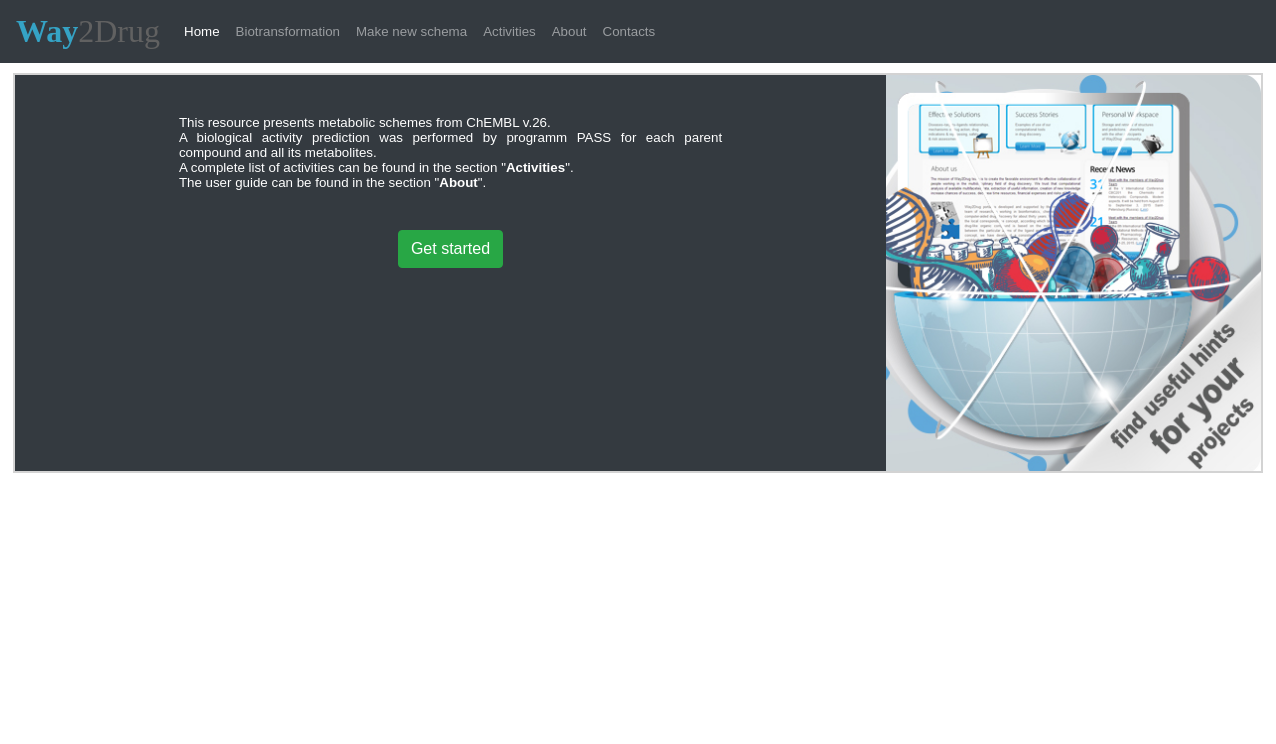Open the Home page tab

pos(202,31)
